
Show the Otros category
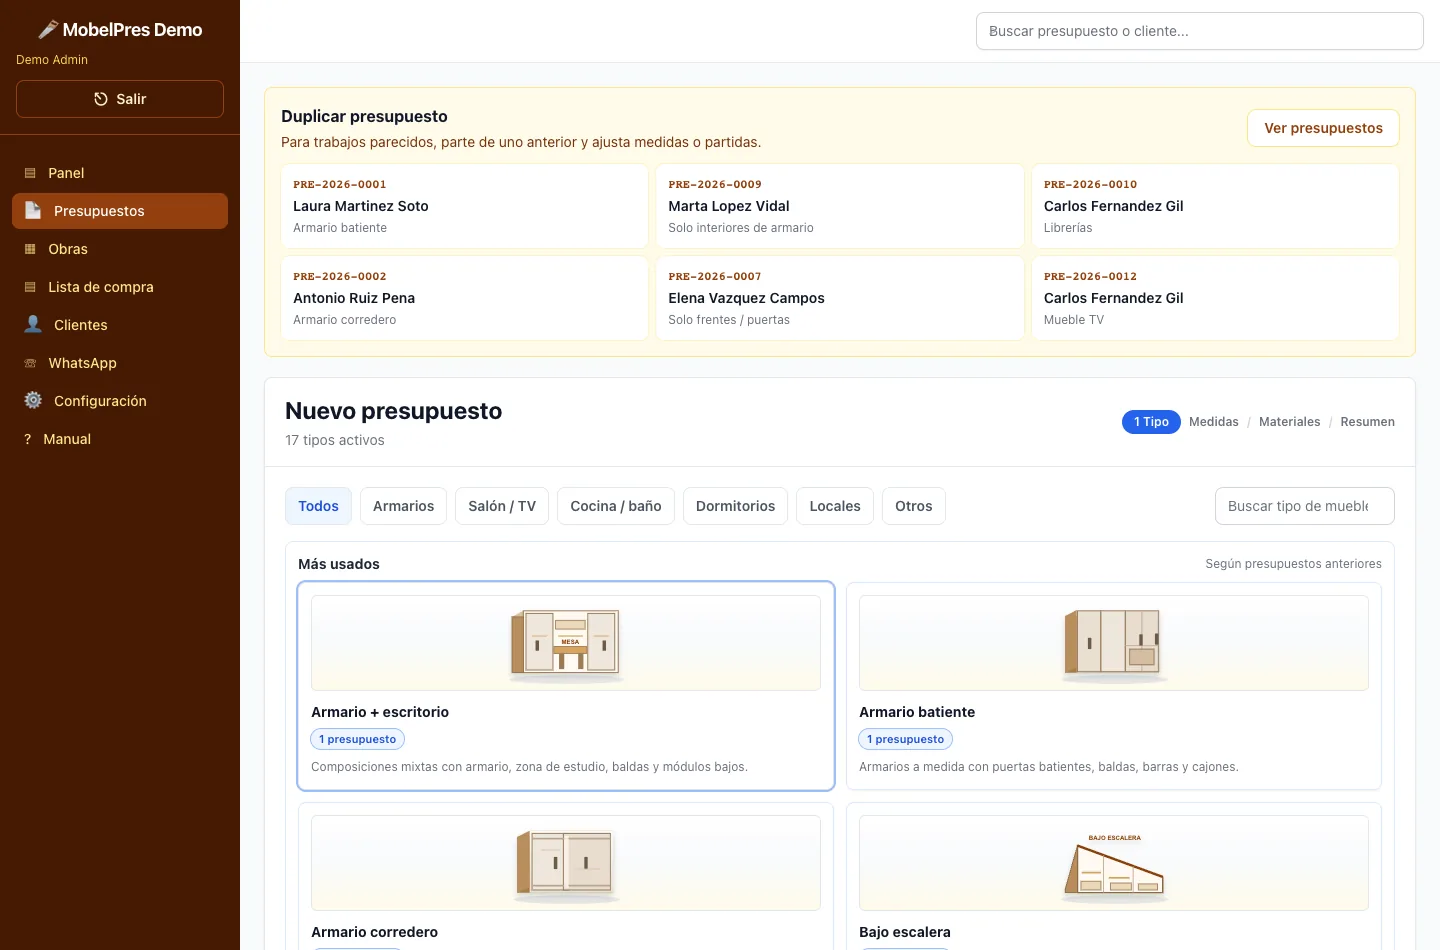(914, 506)
